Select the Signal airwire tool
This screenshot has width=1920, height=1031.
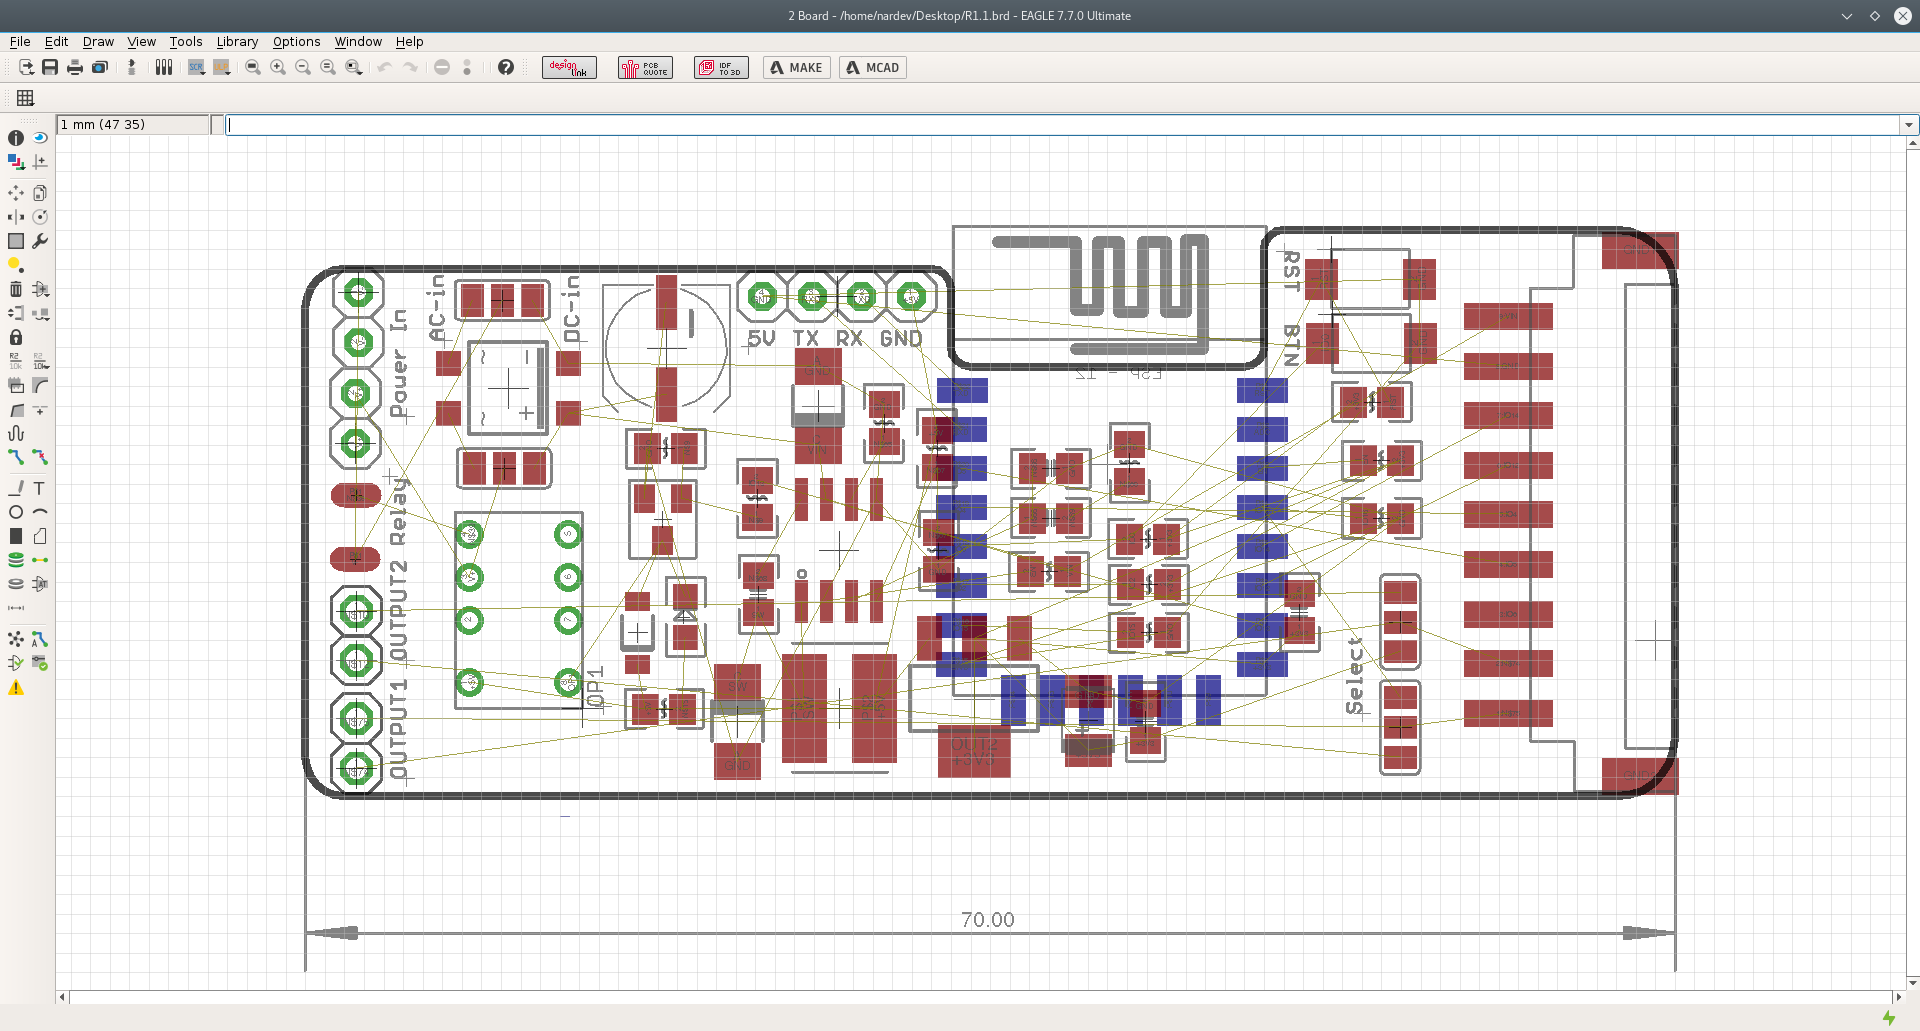tap(40, 560)
